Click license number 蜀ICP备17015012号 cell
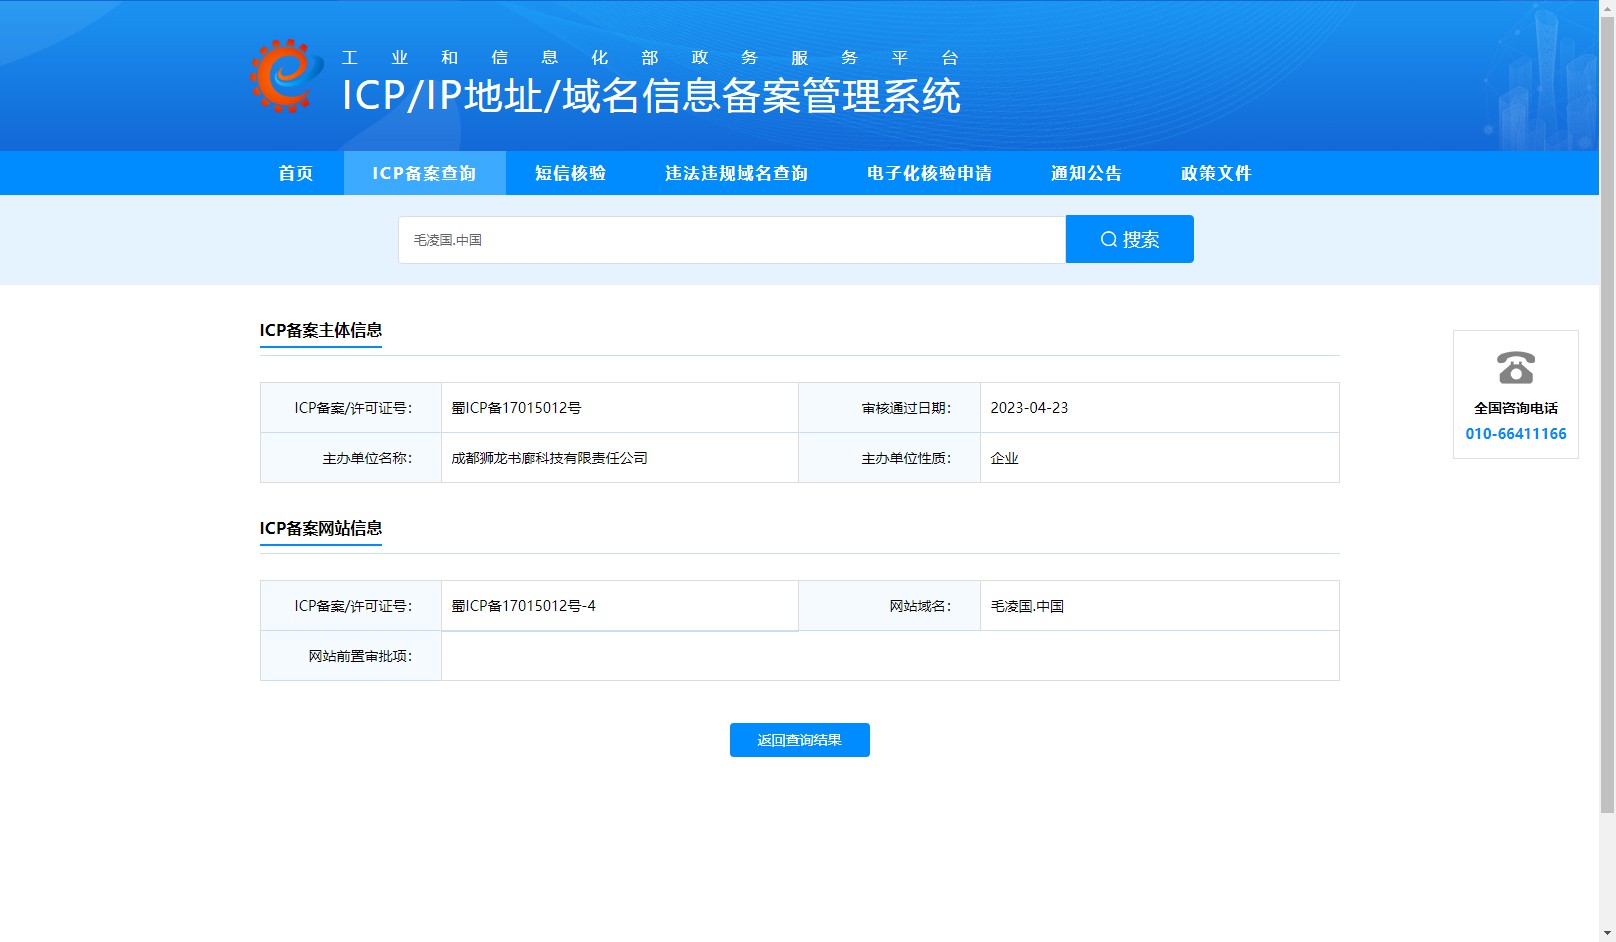1616x942 pixels. [620, 408]
